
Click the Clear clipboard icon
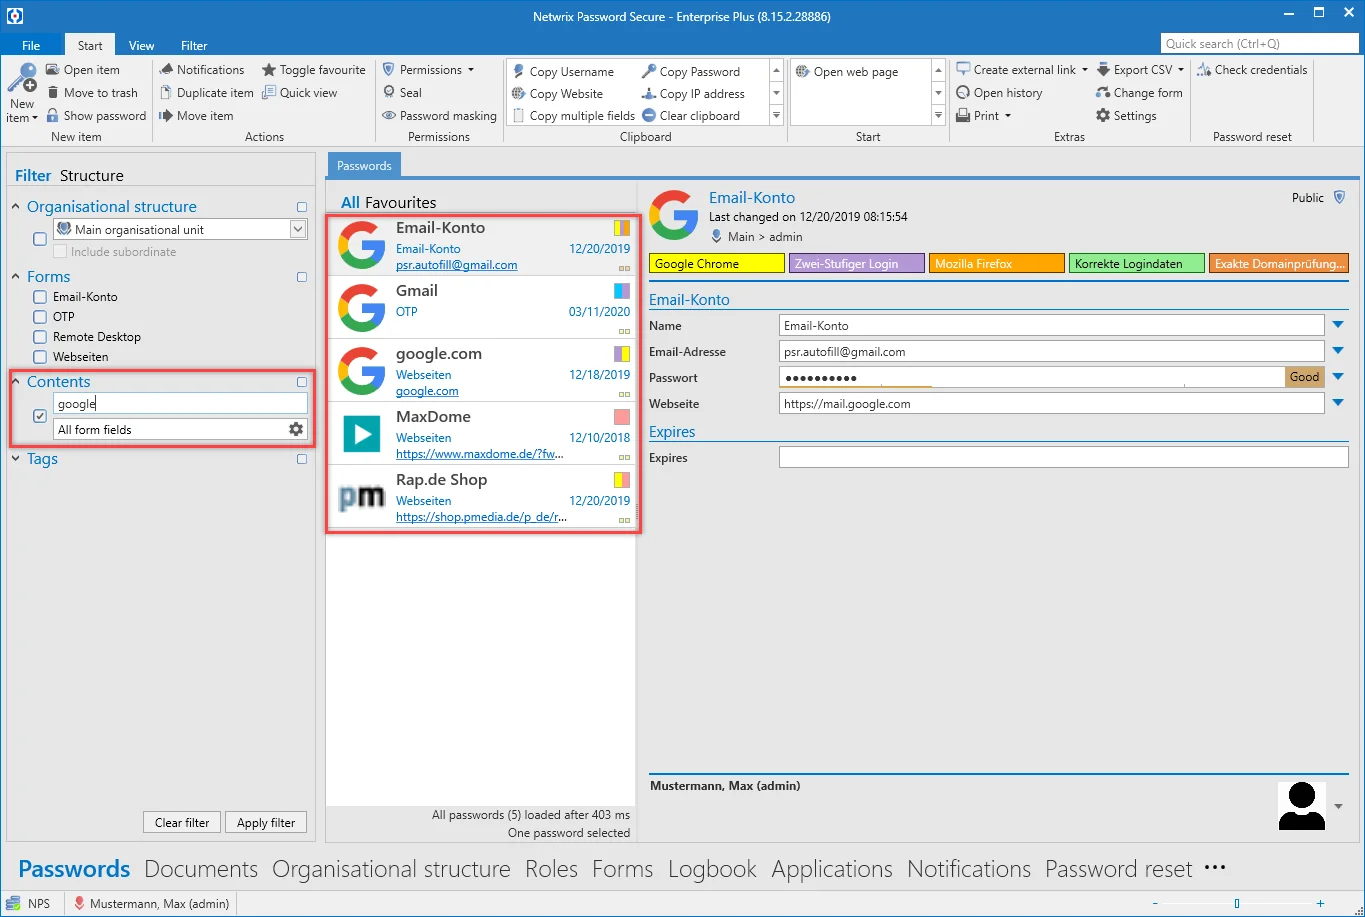[648, 115]
